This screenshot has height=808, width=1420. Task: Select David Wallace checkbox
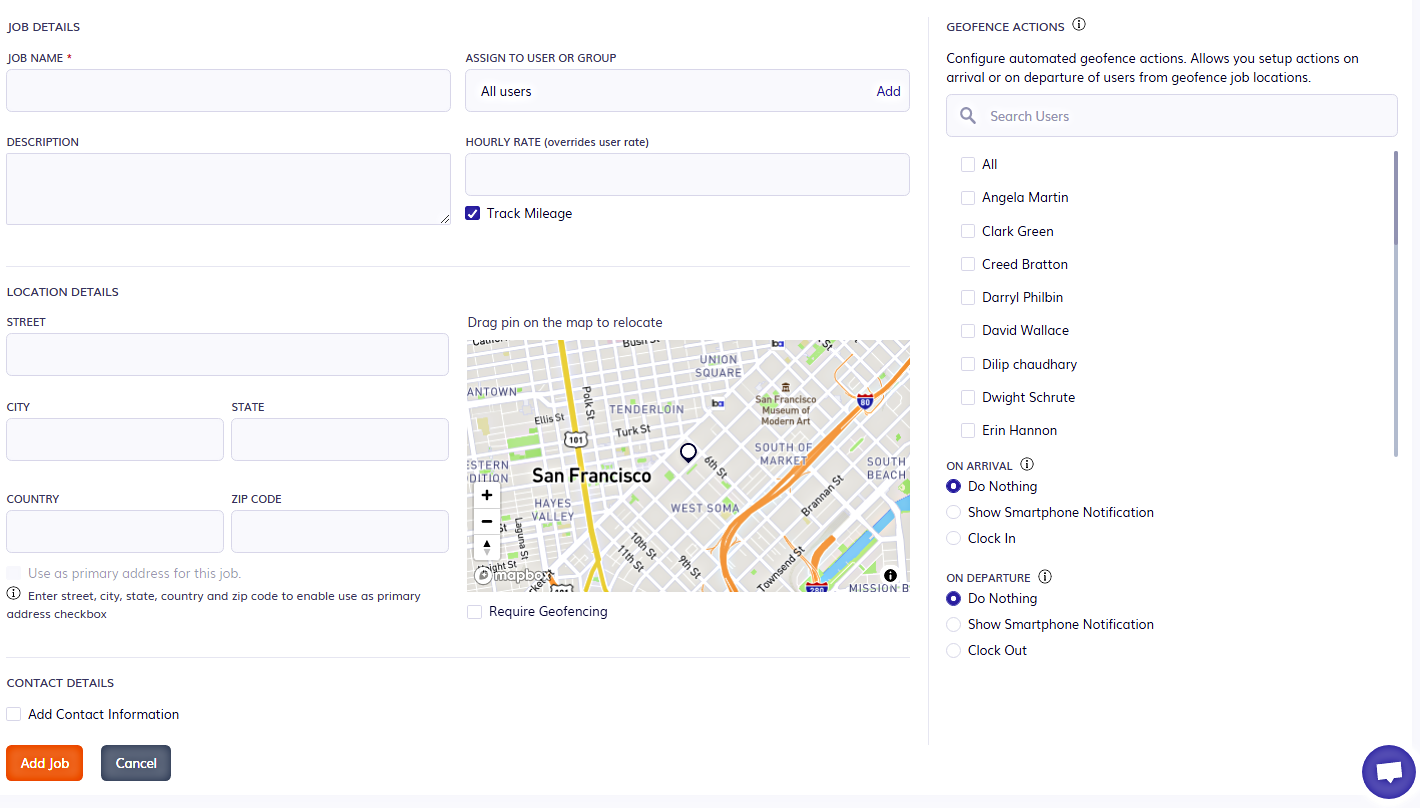(968, 330)
